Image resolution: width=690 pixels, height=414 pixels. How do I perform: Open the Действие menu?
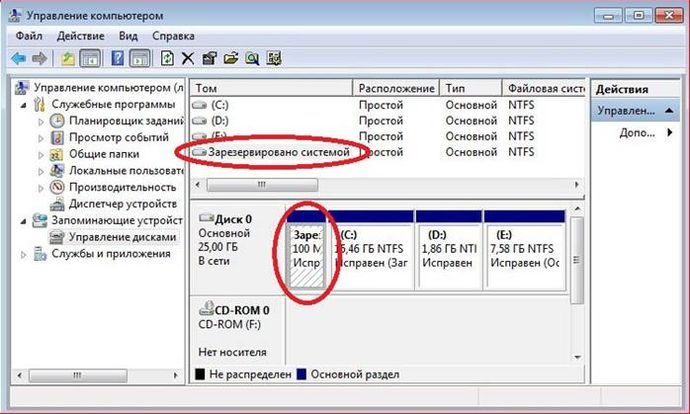point(81,36)
